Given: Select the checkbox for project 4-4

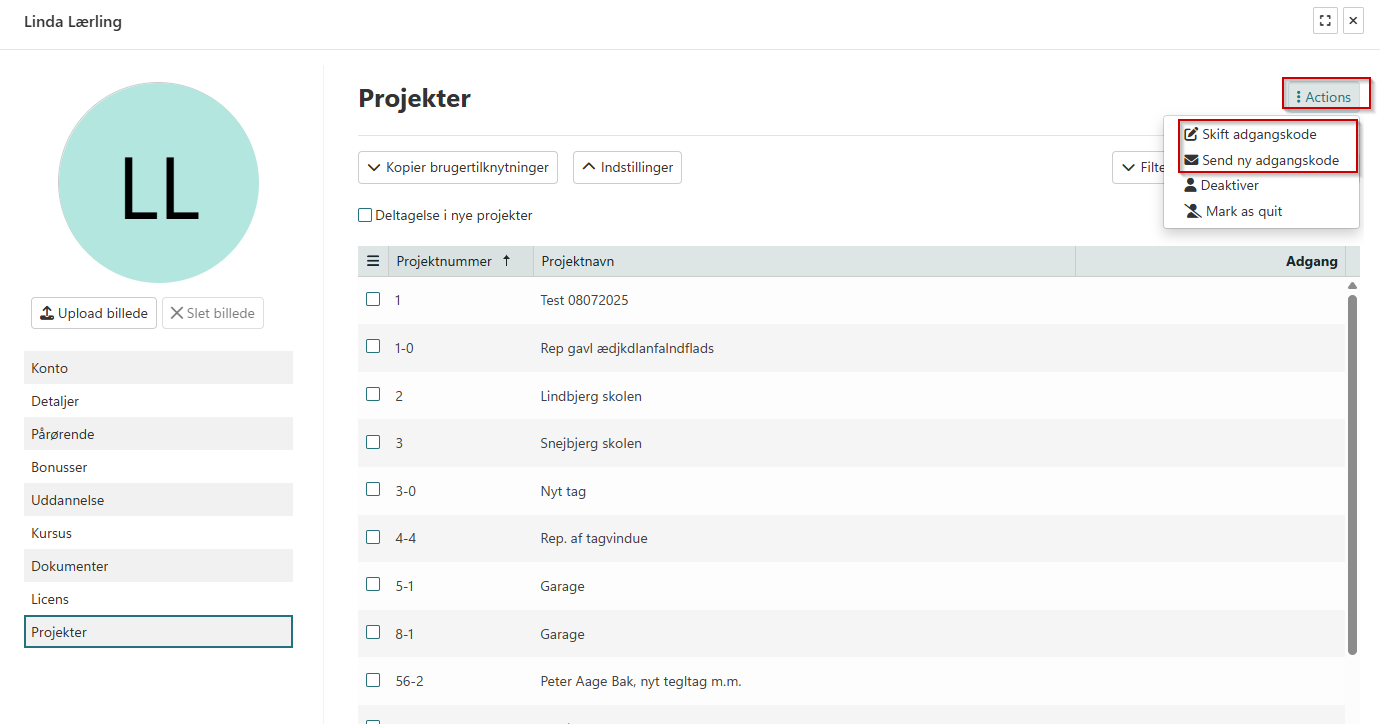Looking at the screenshot, I should point(373,537).
